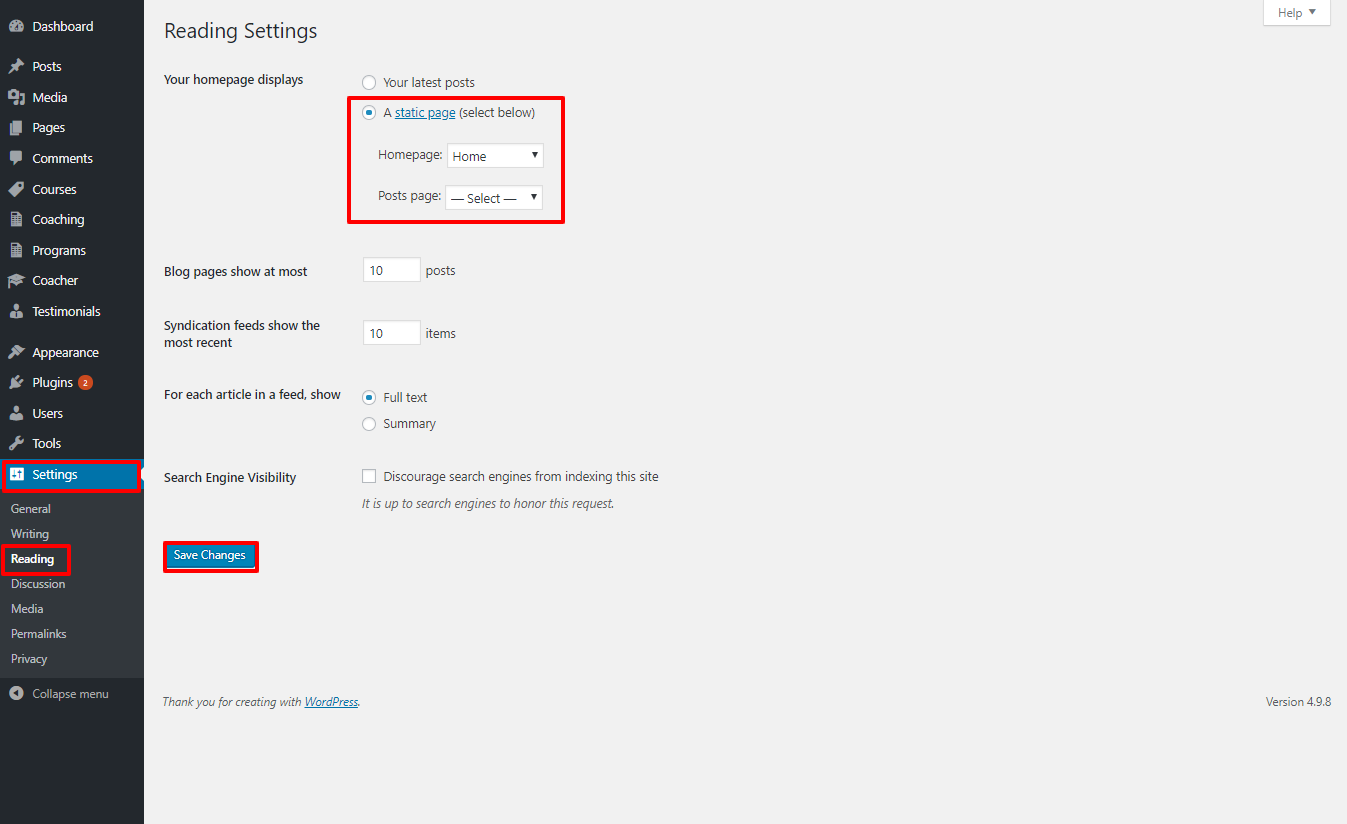This screenshot has width=1347, height=824.
Task: Click the Dashboard gauge icon
Action: point(16,27)
